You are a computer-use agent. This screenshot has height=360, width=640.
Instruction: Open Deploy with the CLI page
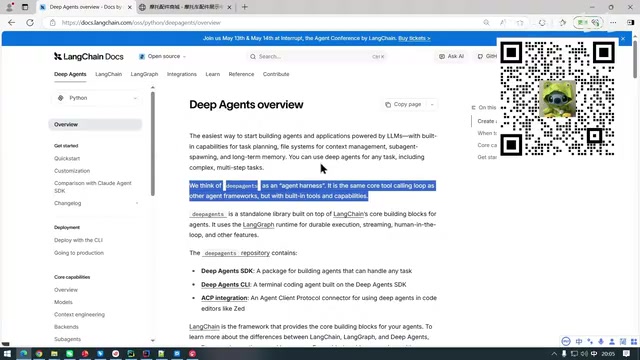(x=78, y=240)
